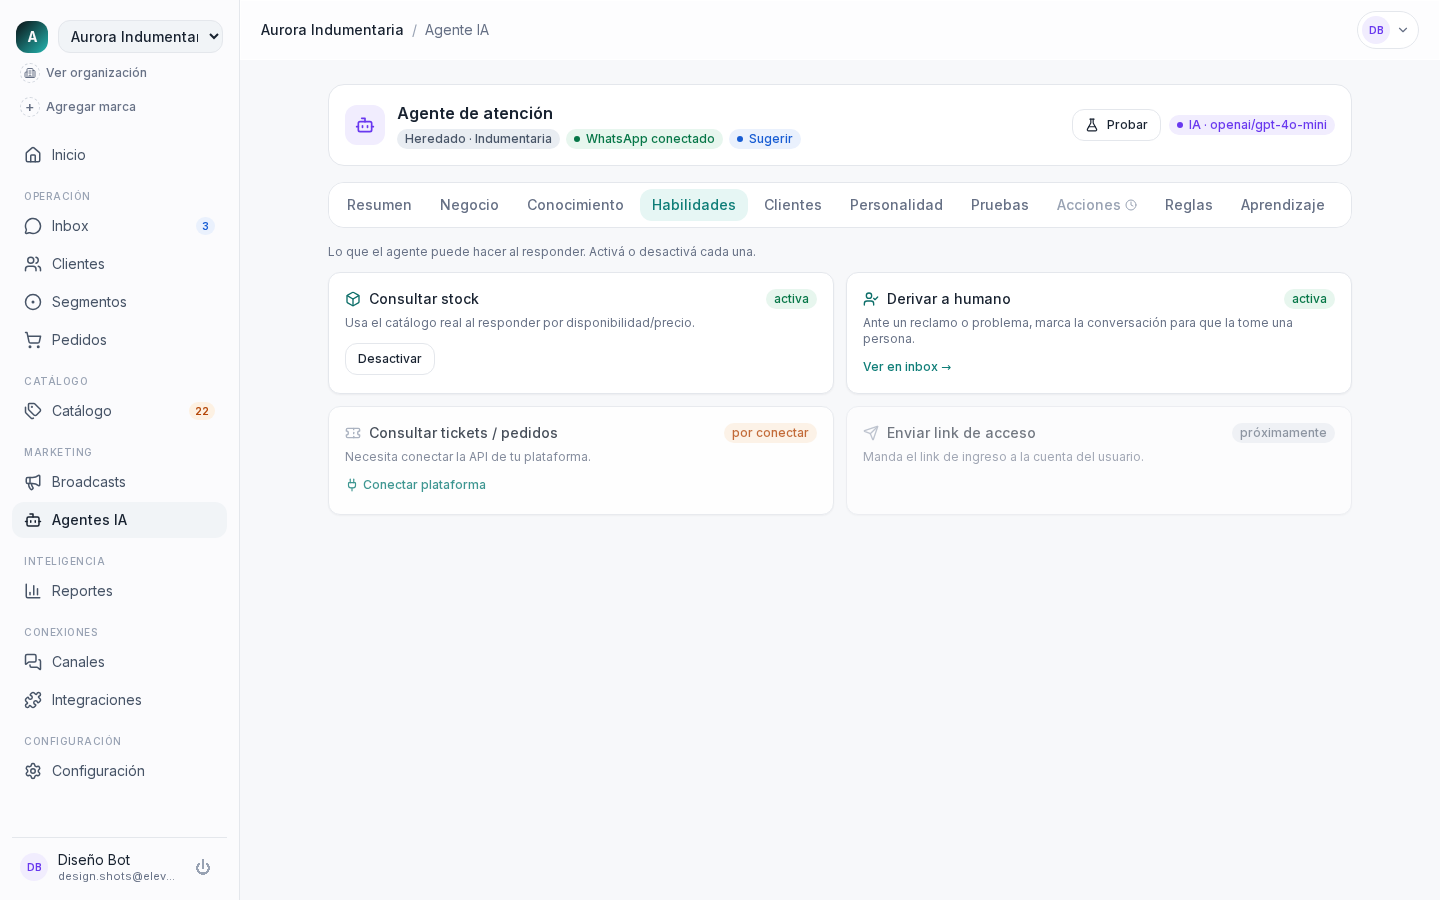Click the por conectar status badge
This screenshot has height=900, width=1440.
point(770,433)
